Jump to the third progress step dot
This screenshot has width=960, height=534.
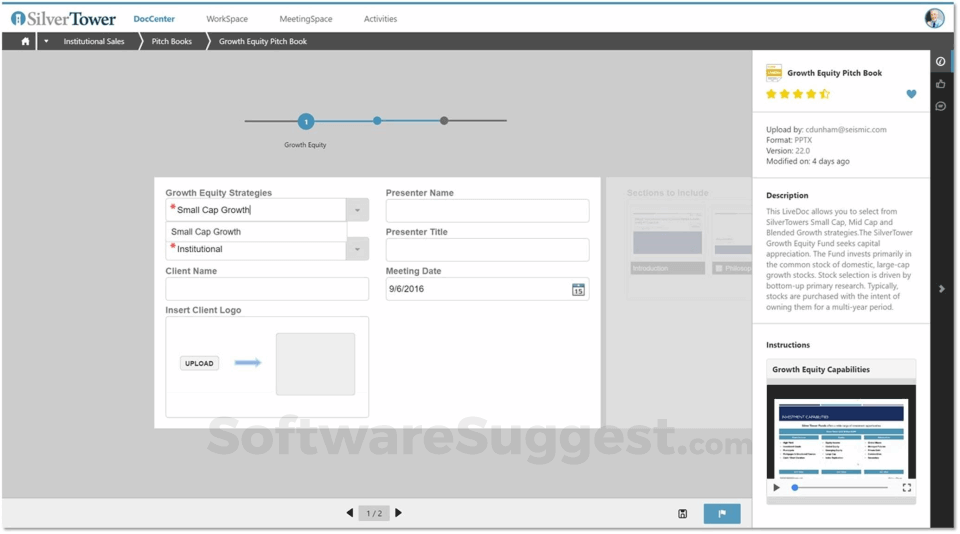pos(444,121)
